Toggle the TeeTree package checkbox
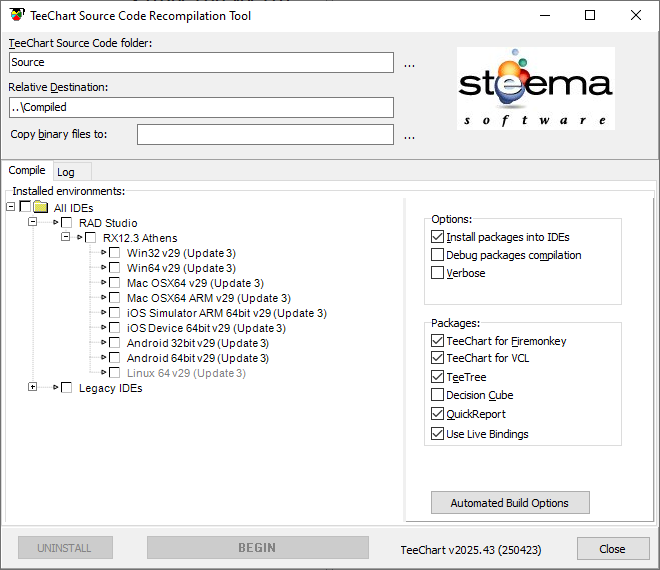 click(437, 376)
